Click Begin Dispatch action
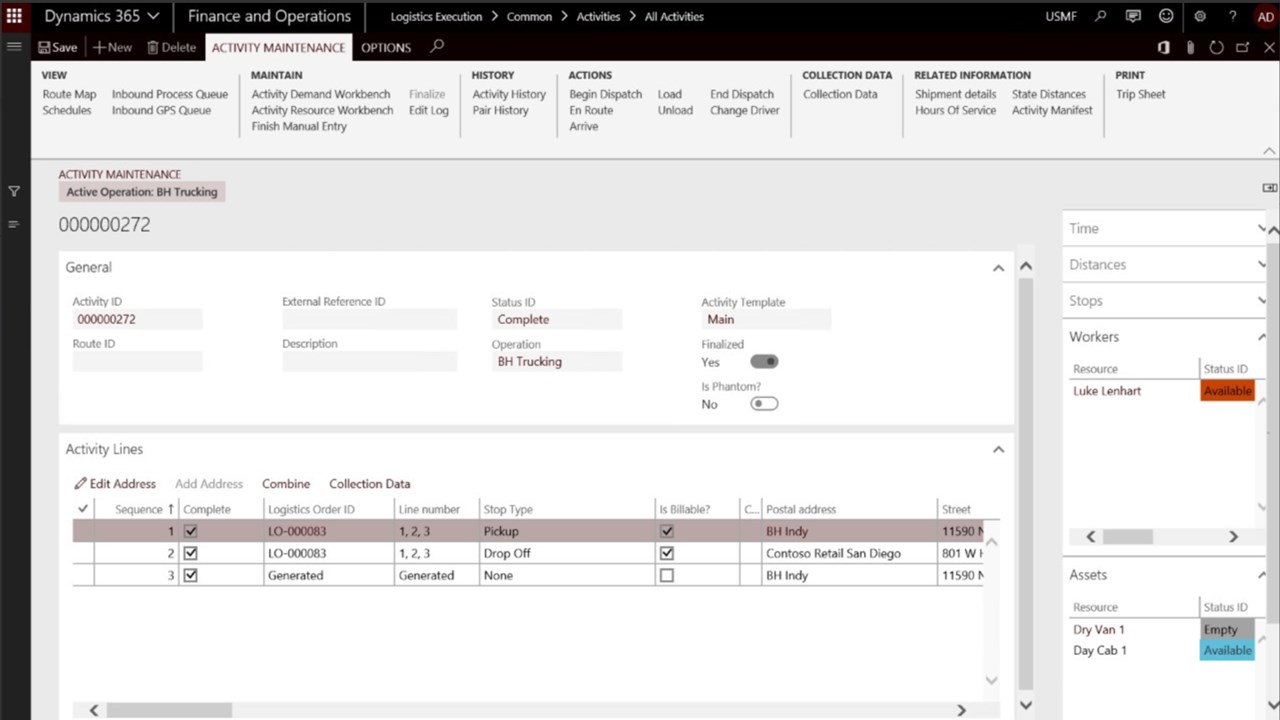 [606, 94]
